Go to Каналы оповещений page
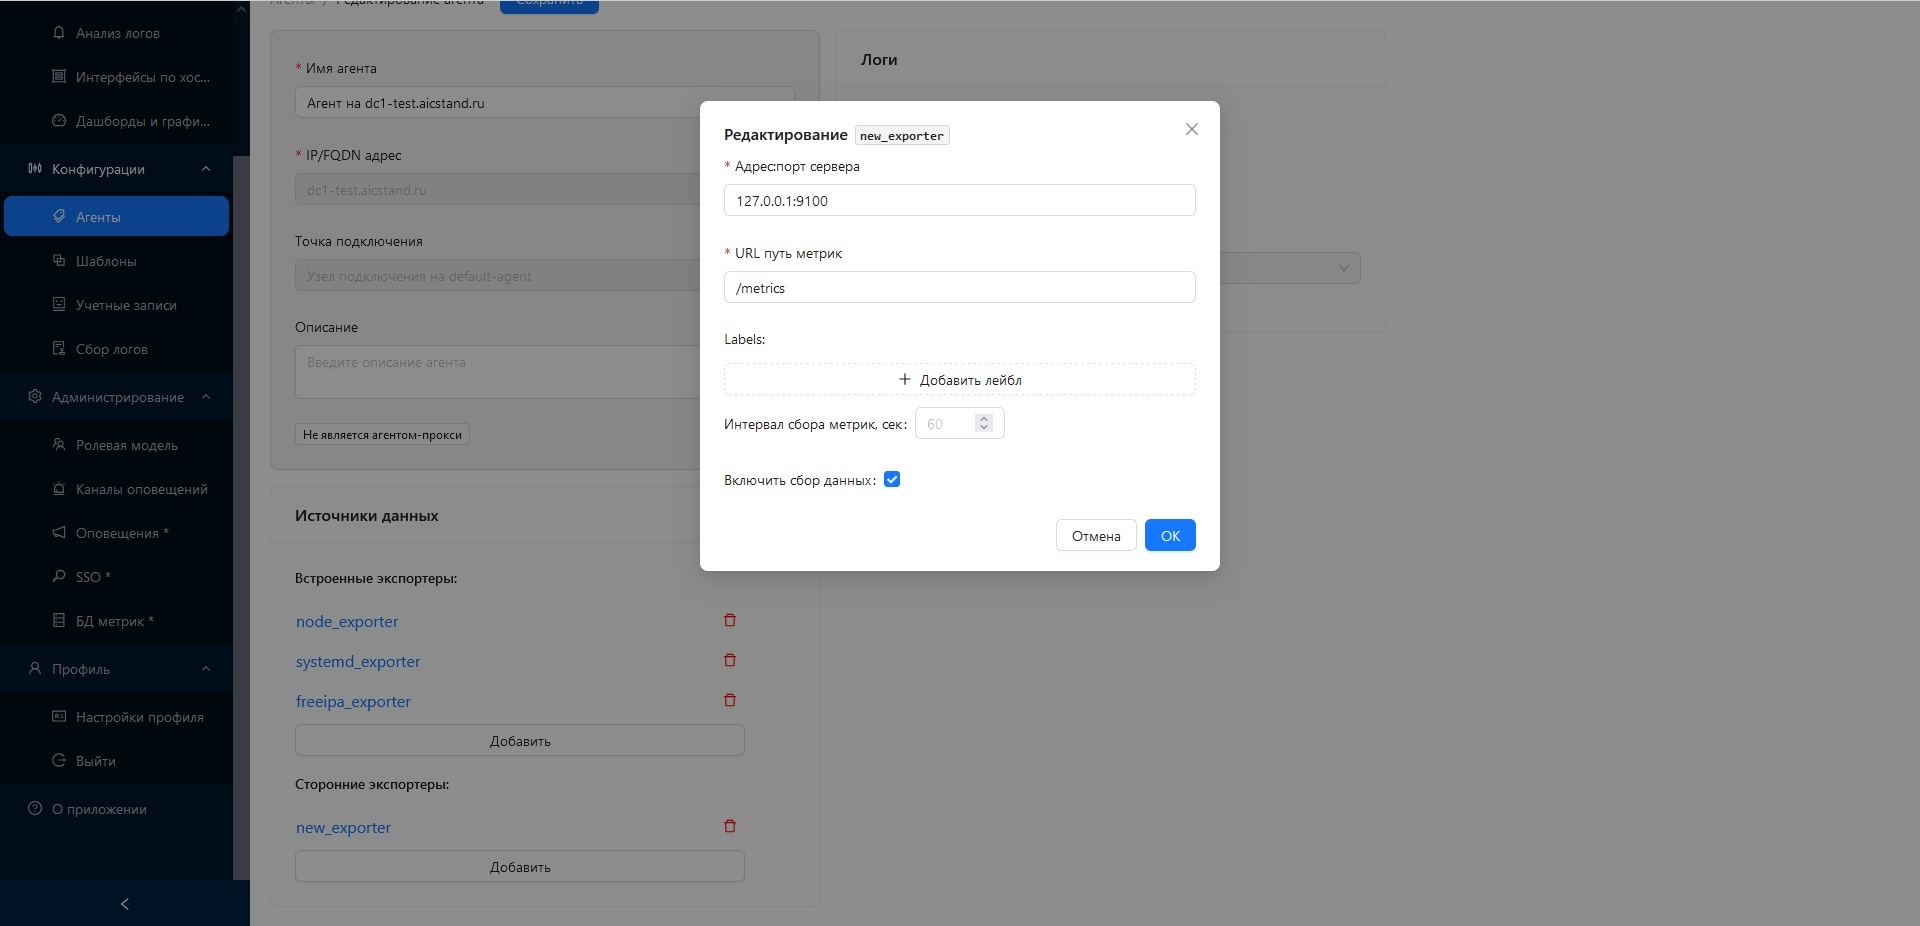 tap(141, 489)
